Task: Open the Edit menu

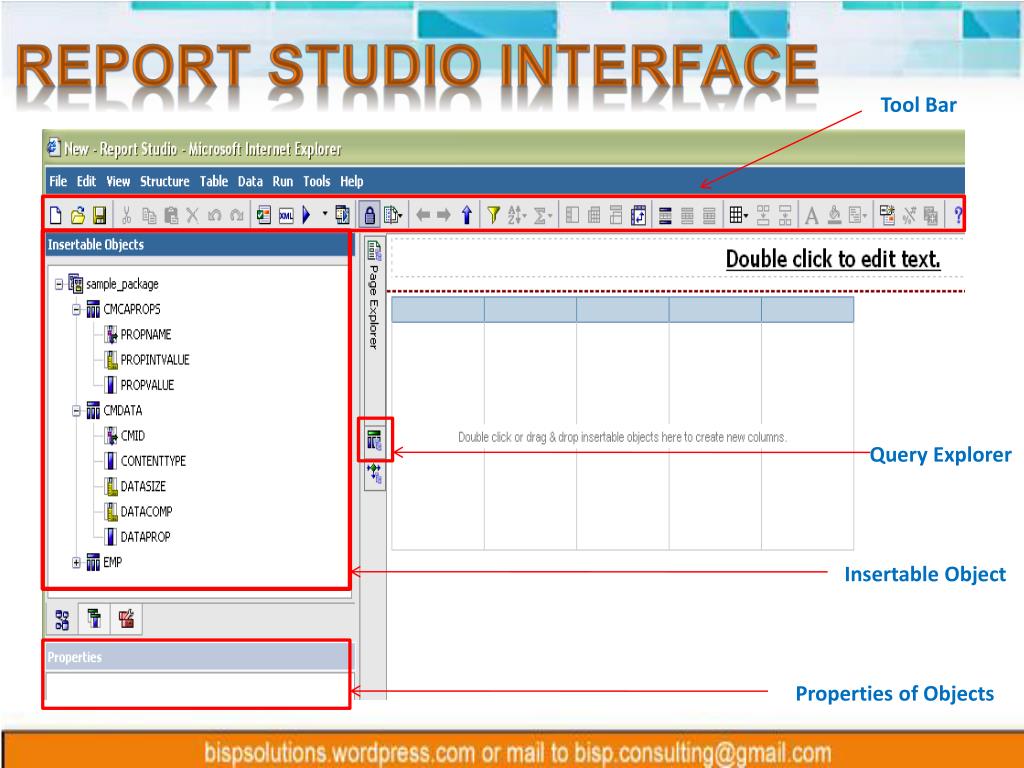Action: 86,181
